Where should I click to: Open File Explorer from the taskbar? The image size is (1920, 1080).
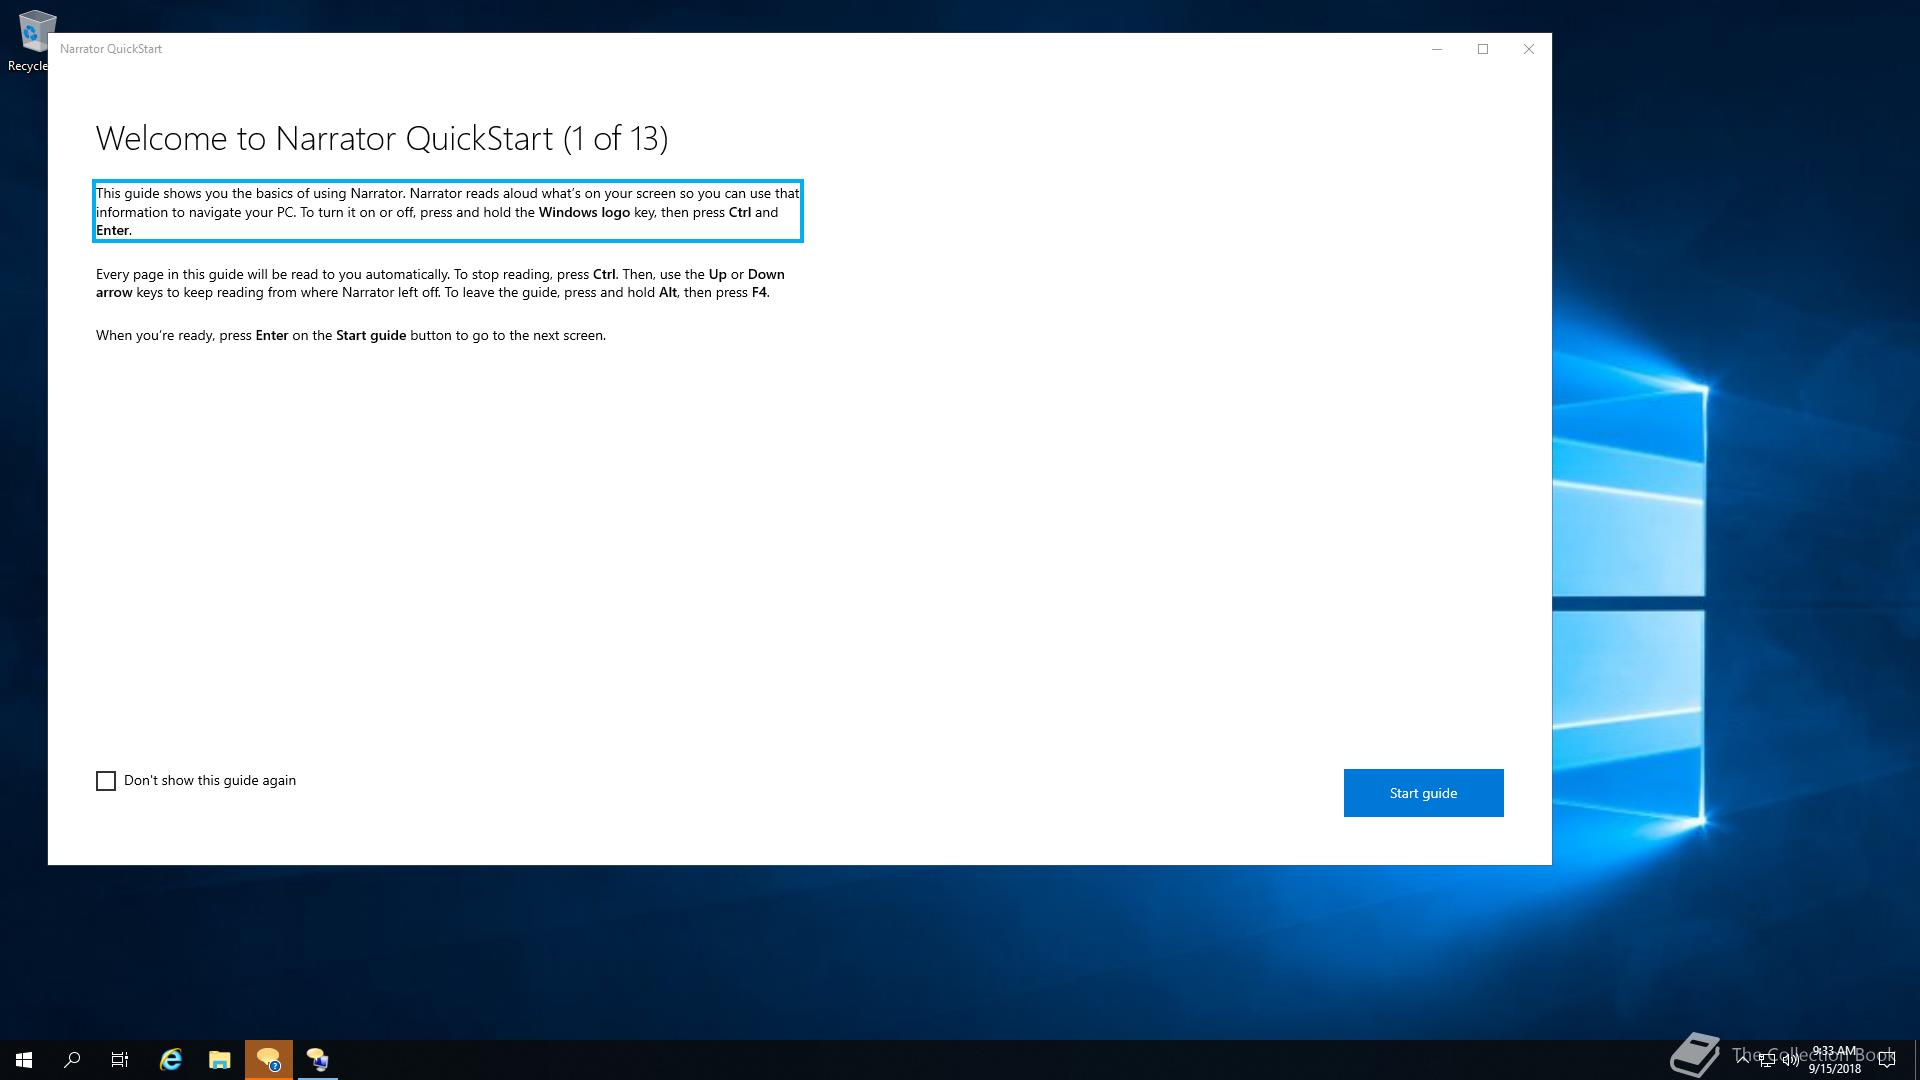[x=220, y=1060]
